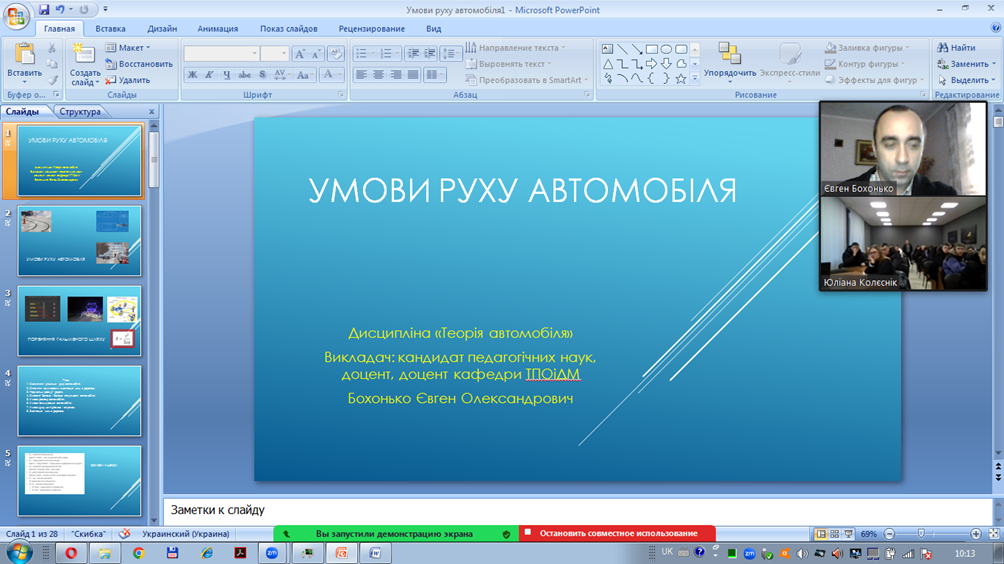
Task: Open the Дизайн ribbon tab
Action: (x=162, y=29)
